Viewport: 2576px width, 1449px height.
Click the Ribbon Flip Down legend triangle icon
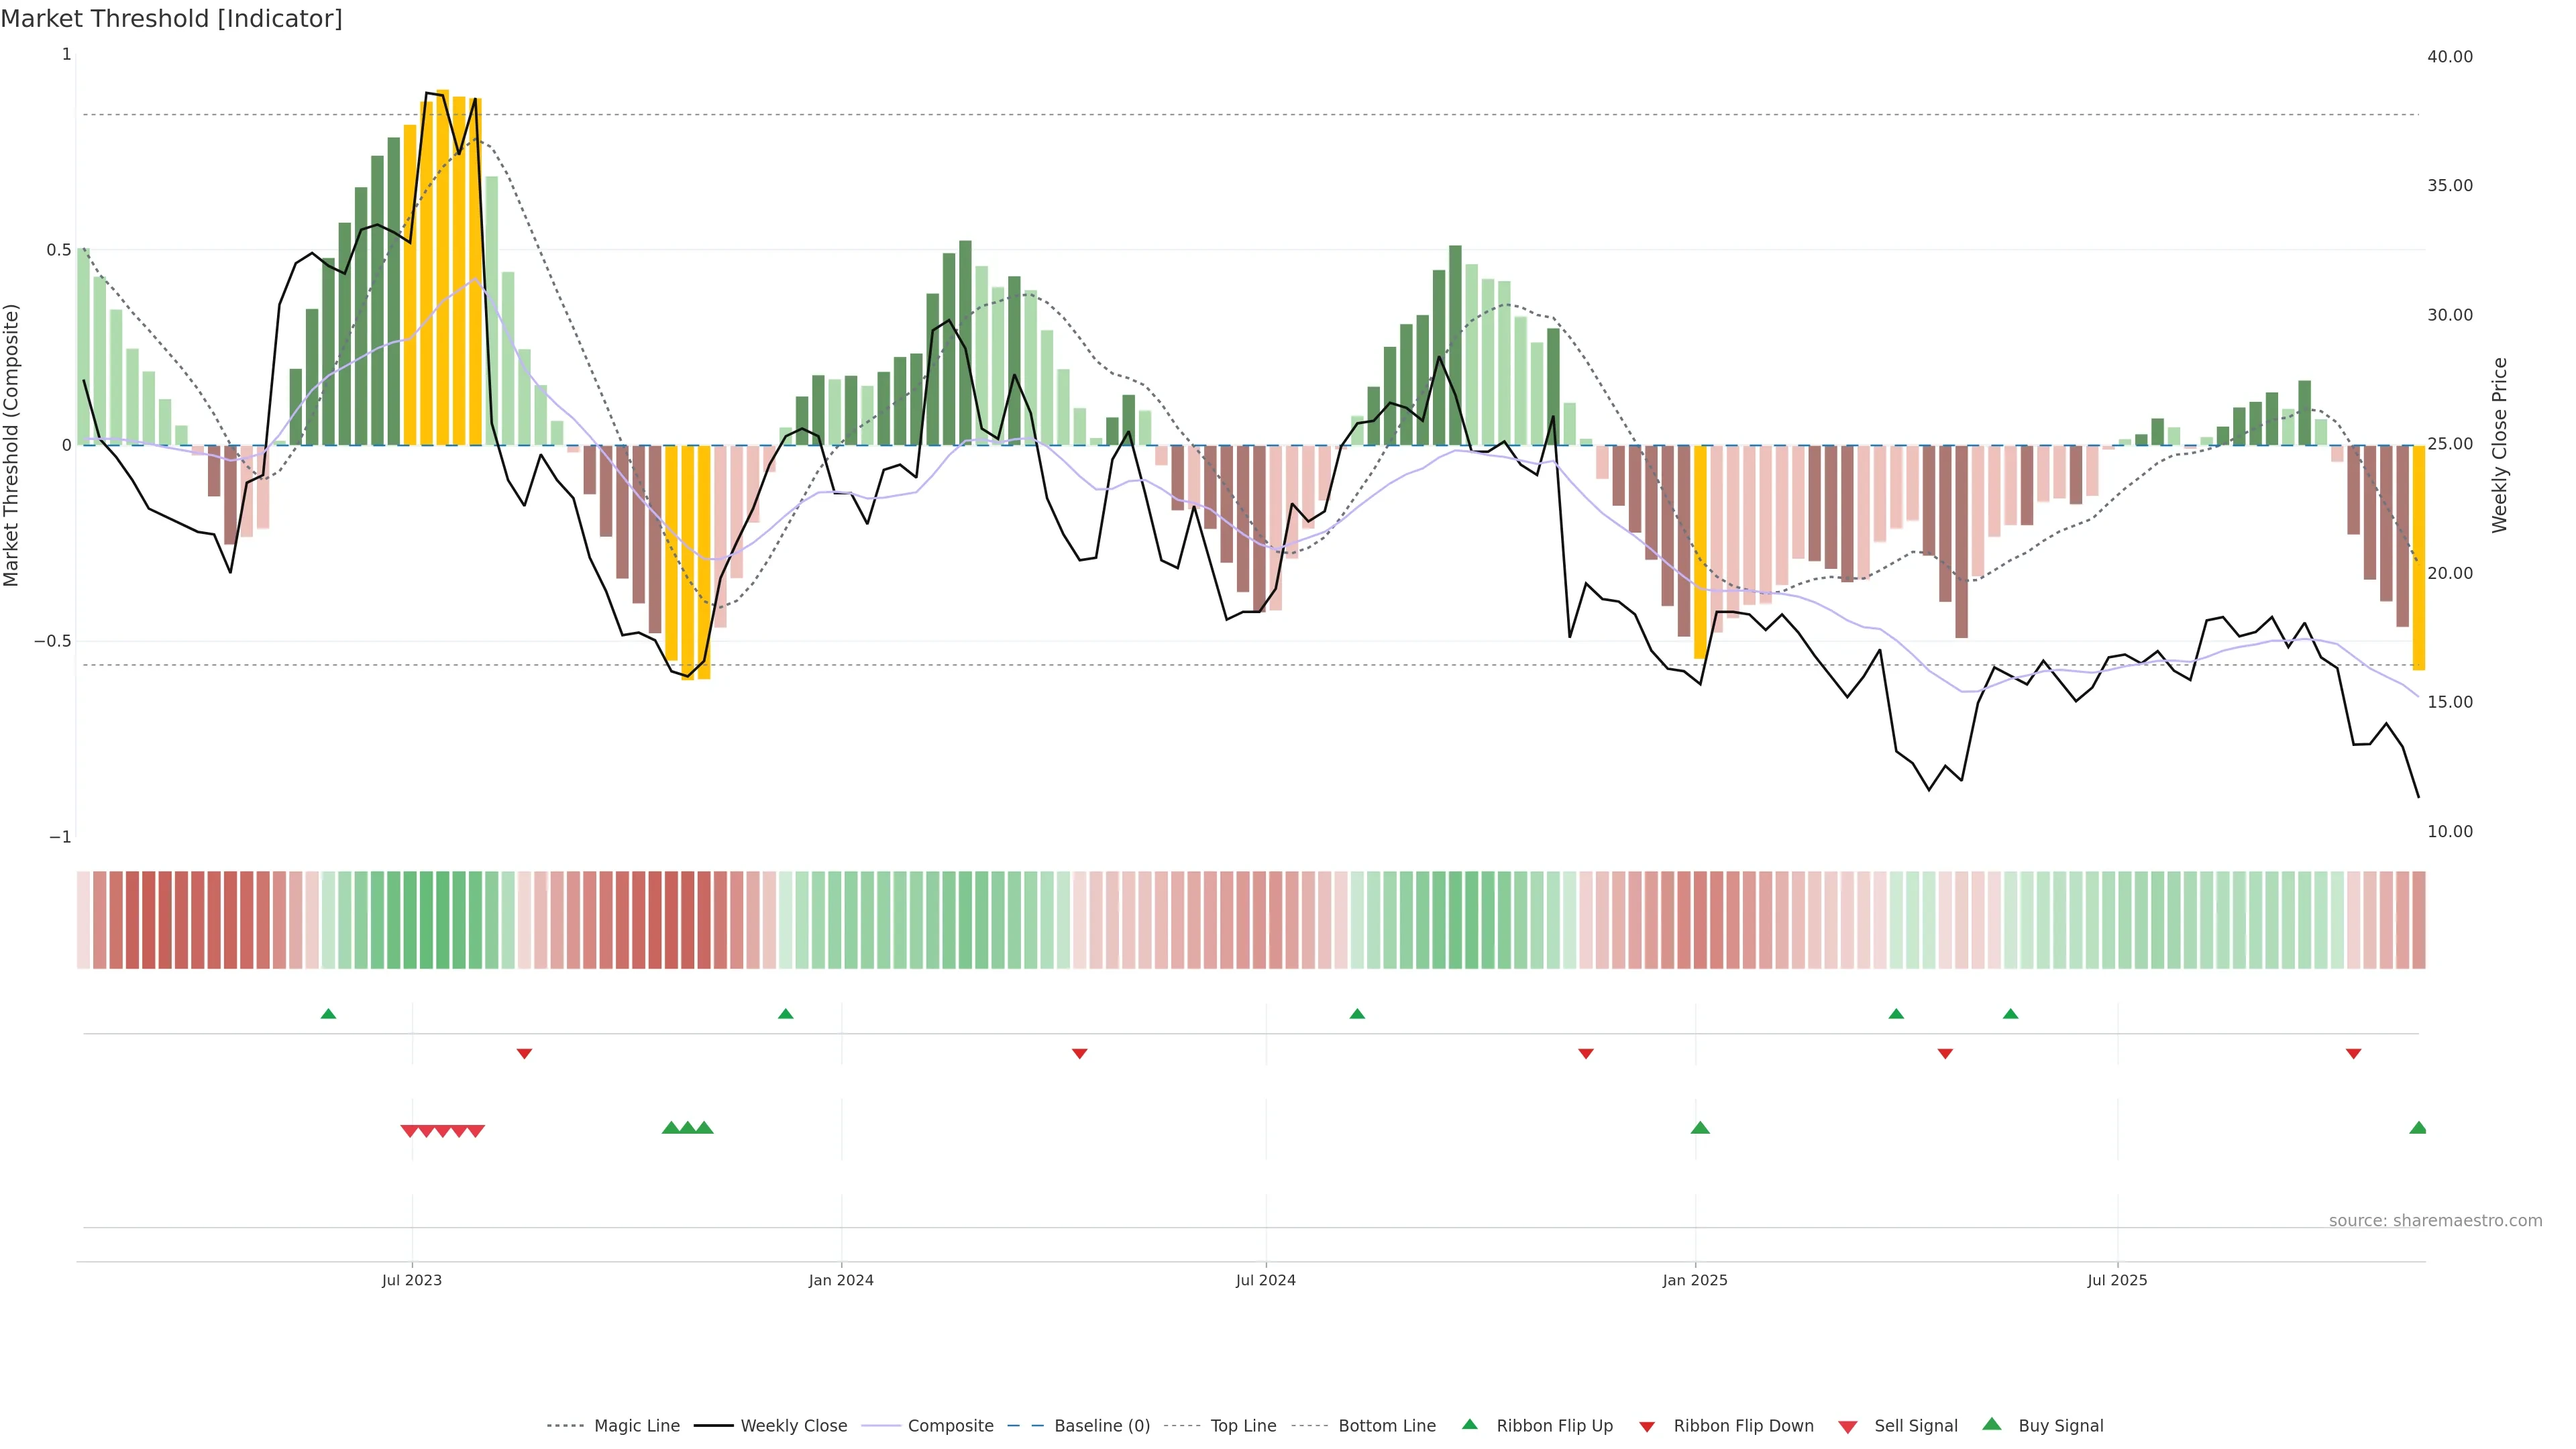(1647, 1426)
